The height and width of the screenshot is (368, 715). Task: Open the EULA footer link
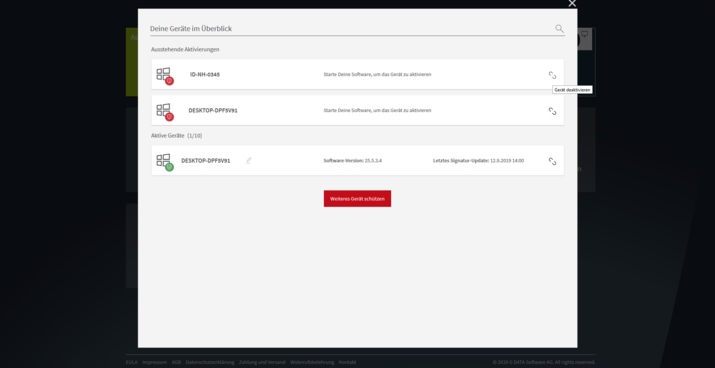[132, 362]
